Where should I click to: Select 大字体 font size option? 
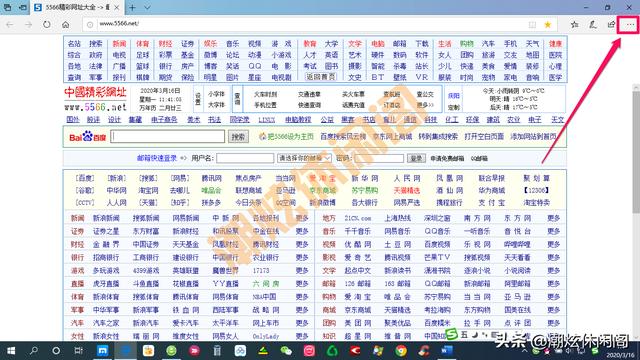216,105
